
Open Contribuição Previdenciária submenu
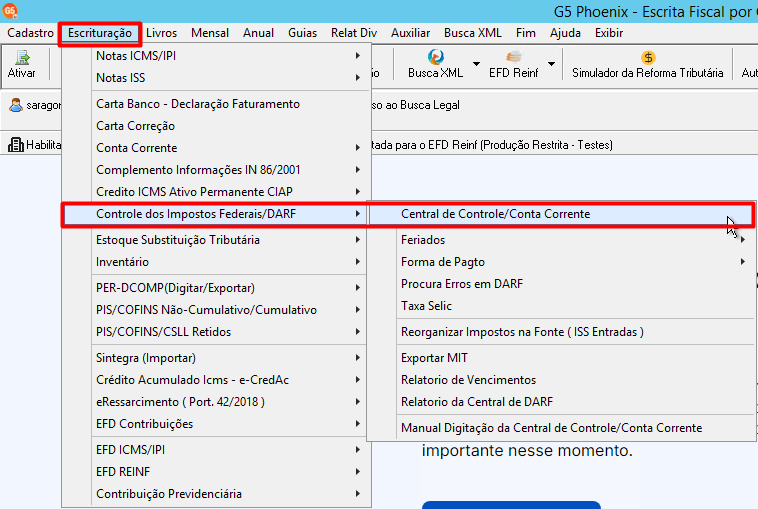[x=216, y=494]
